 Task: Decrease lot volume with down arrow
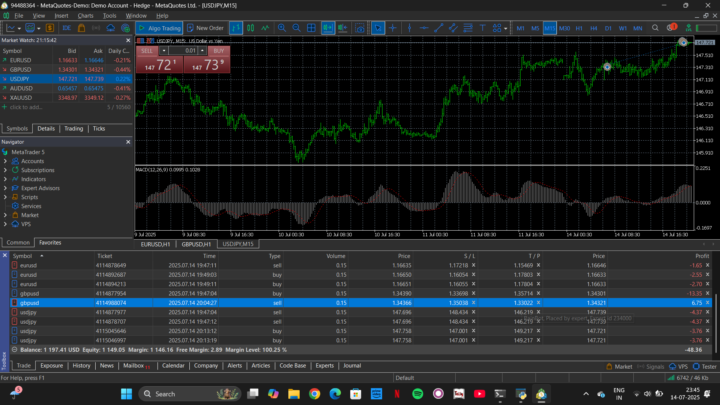point(164,51)
